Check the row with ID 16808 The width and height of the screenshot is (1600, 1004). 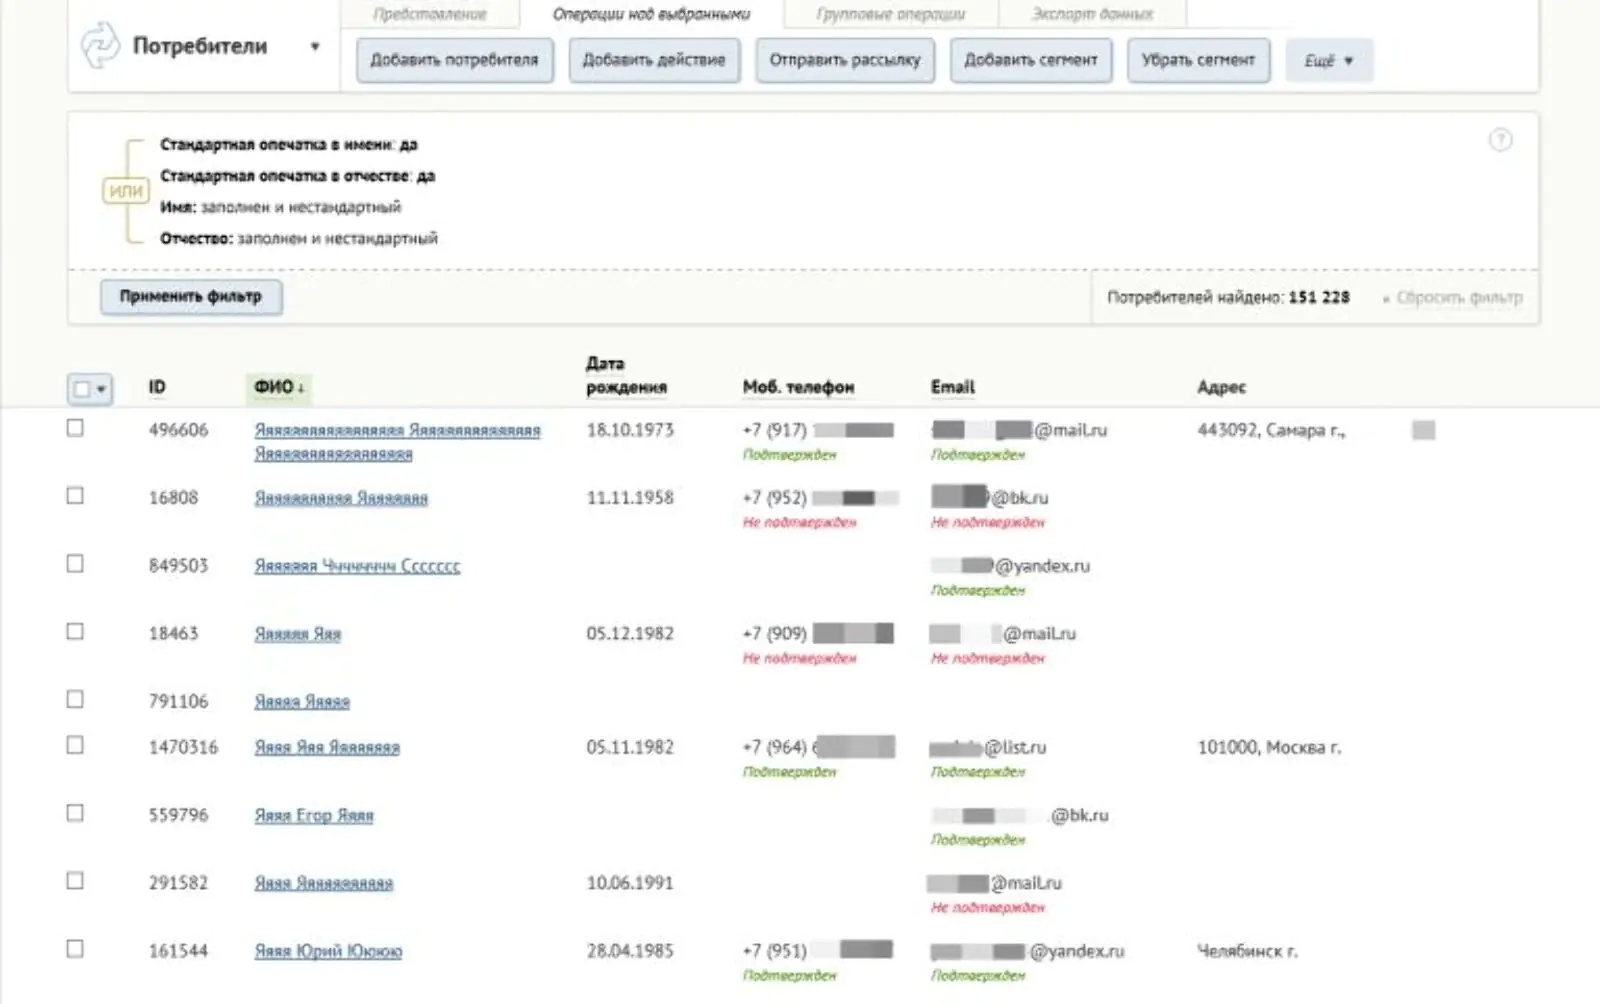75,496
